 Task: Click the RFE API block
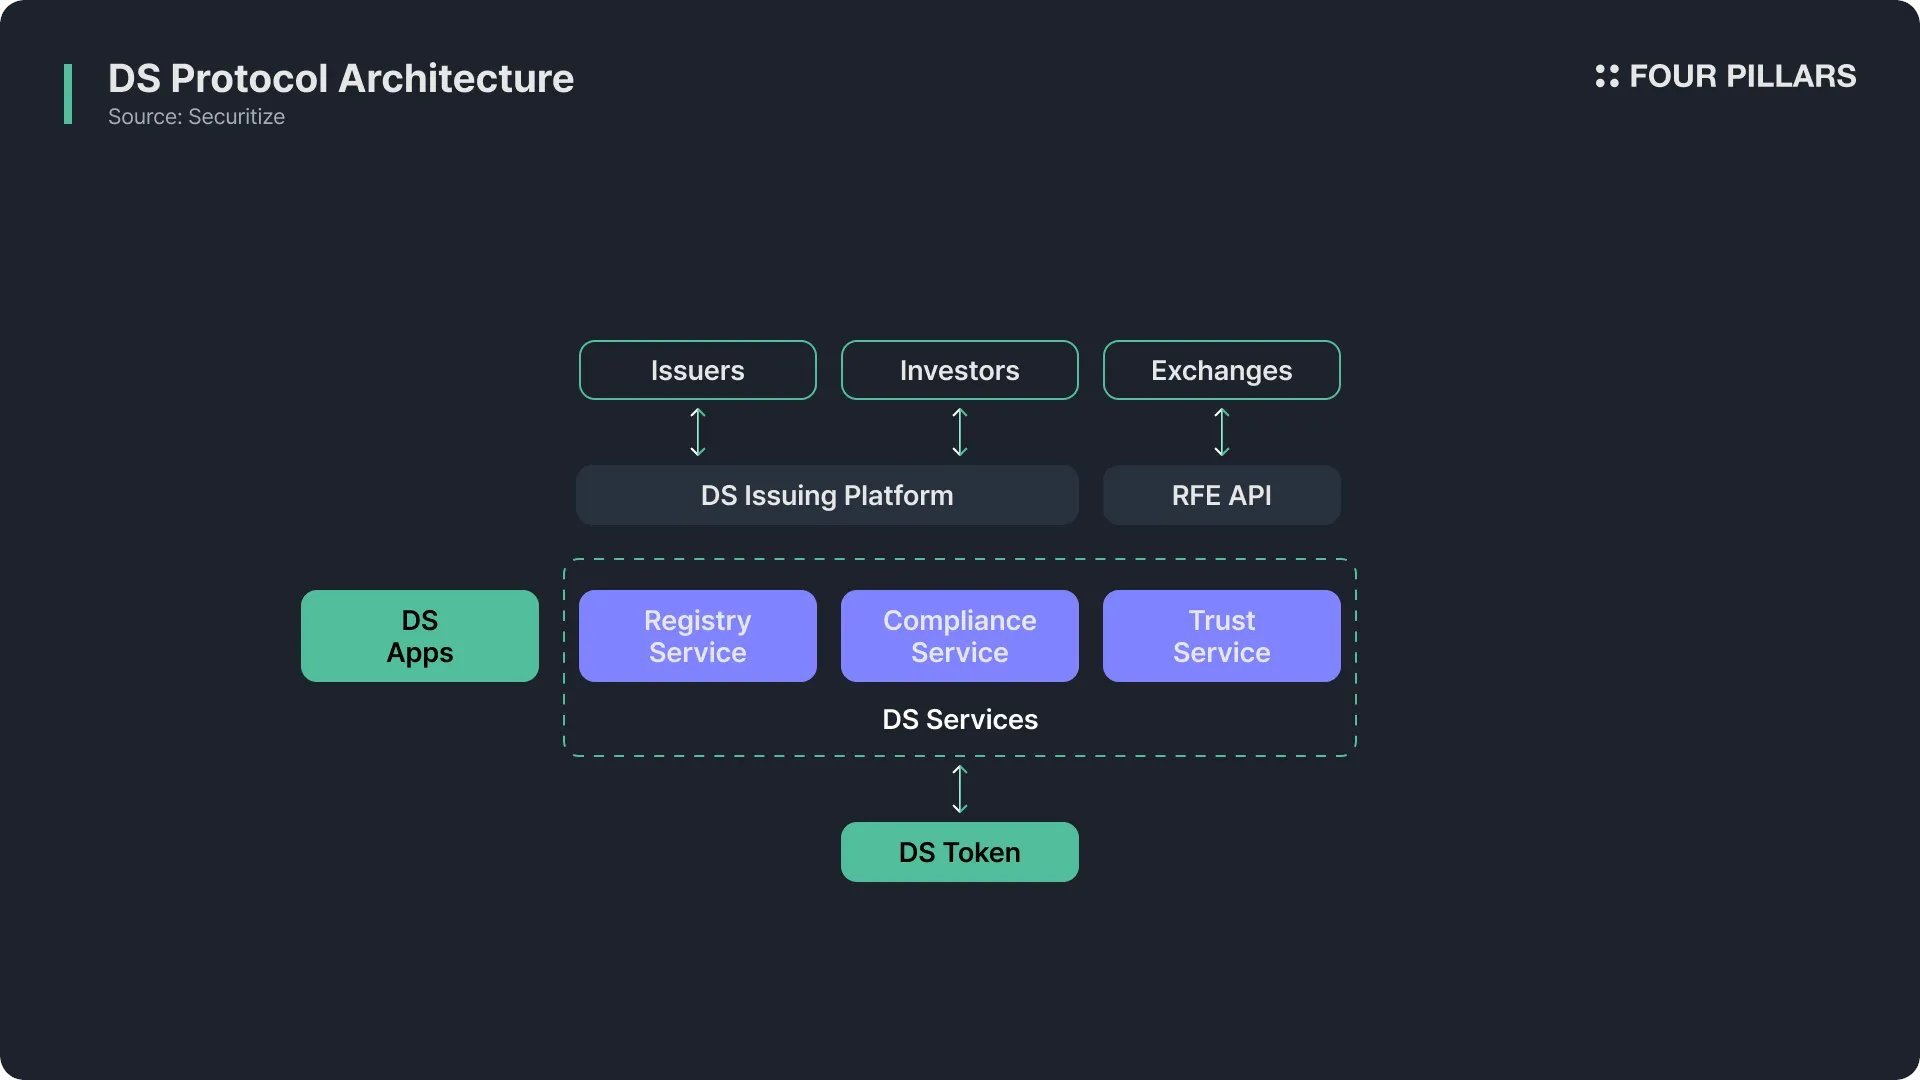pyautogui.click(x=1222, y=495)
